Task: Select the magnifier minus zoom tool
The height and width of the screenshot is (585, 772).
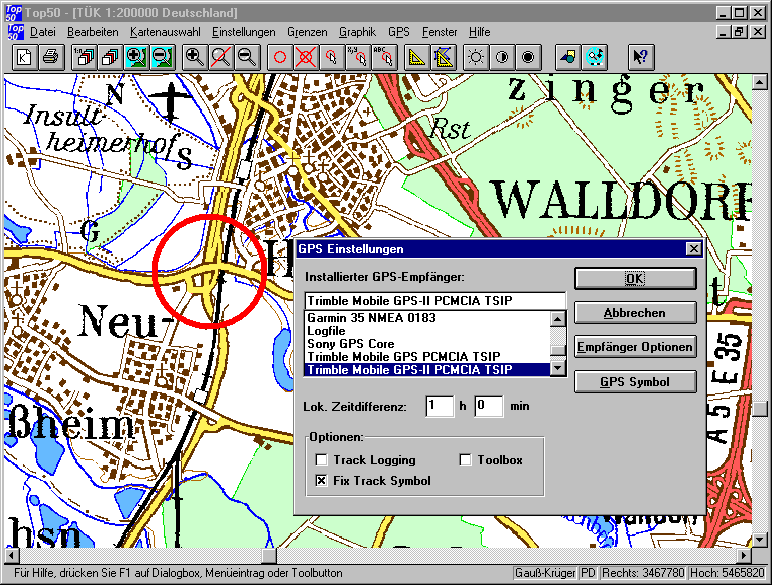Action: (x=247, y=58)
